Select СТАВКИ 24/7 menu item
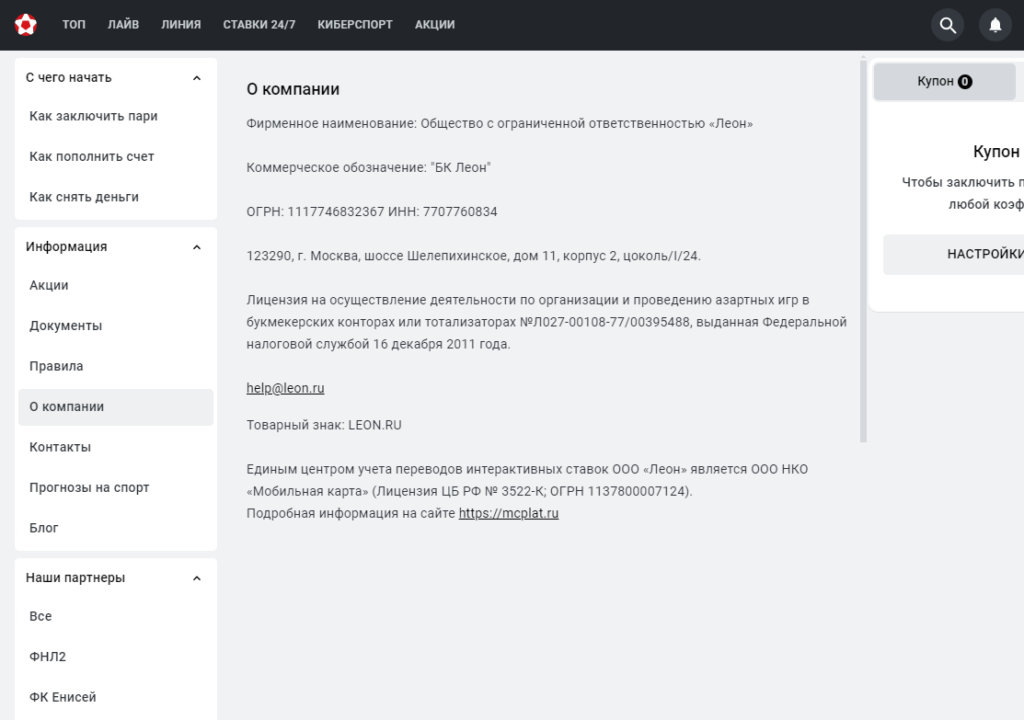This screenshot has width=1024, height=720. pos(259,25)
